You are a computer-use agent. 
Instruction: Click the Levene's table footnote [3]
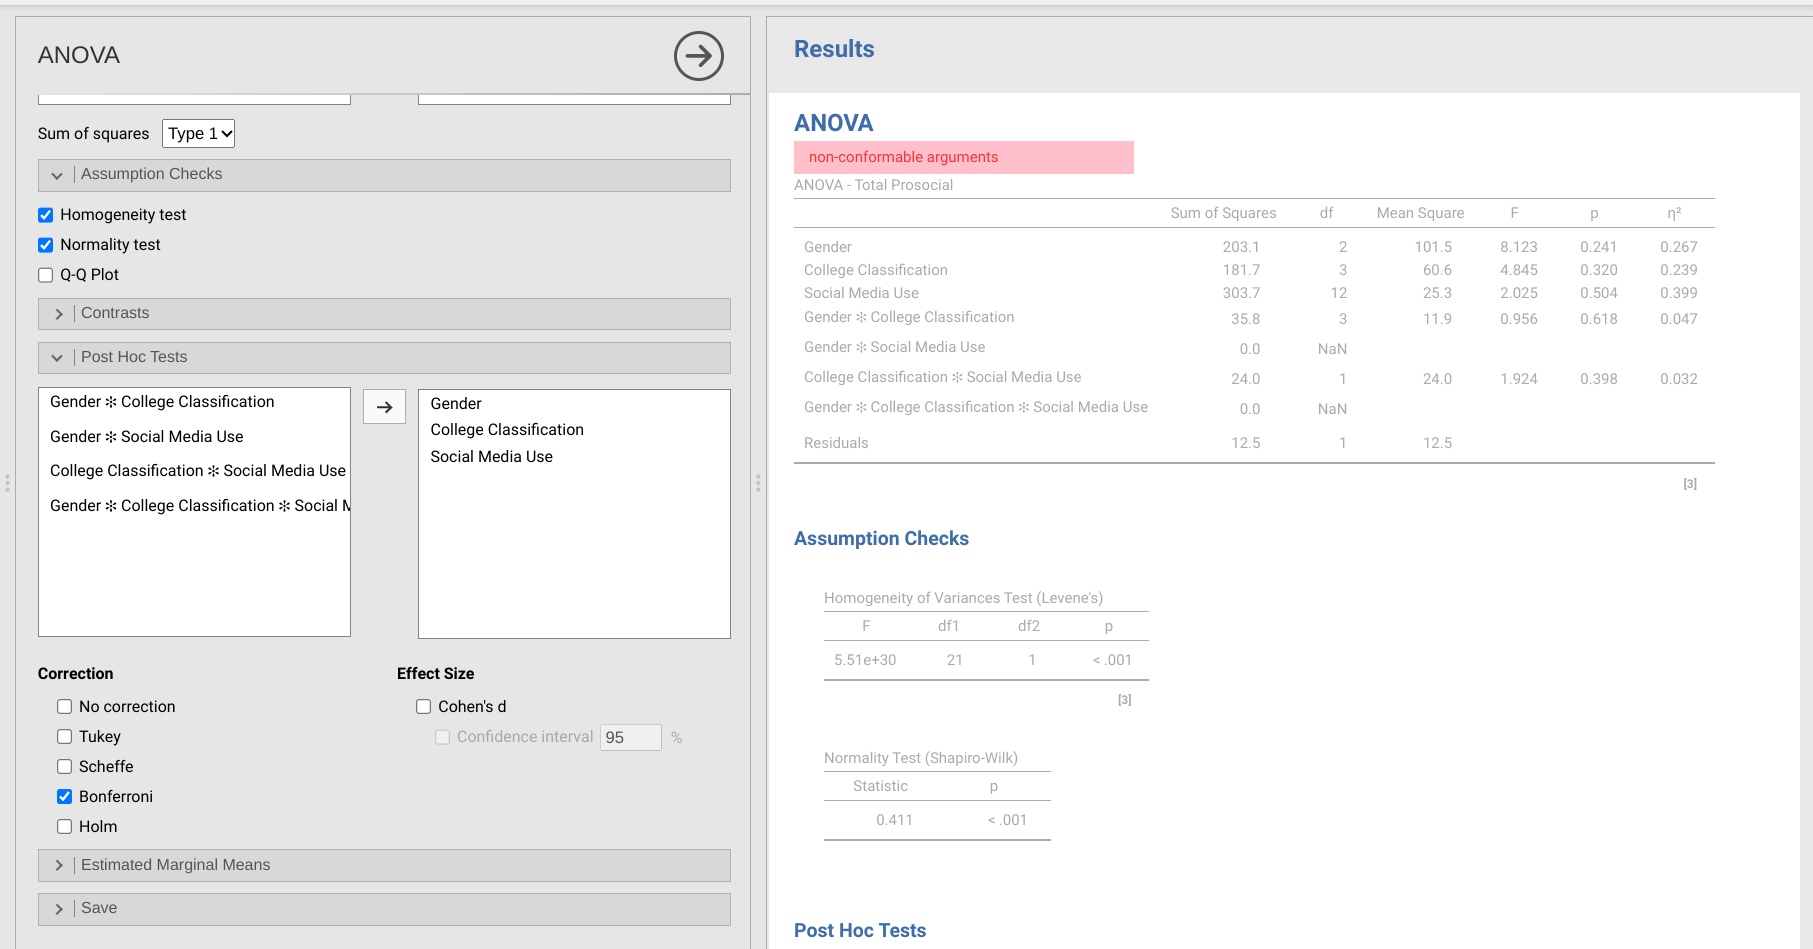click(x=1125, y=700)
